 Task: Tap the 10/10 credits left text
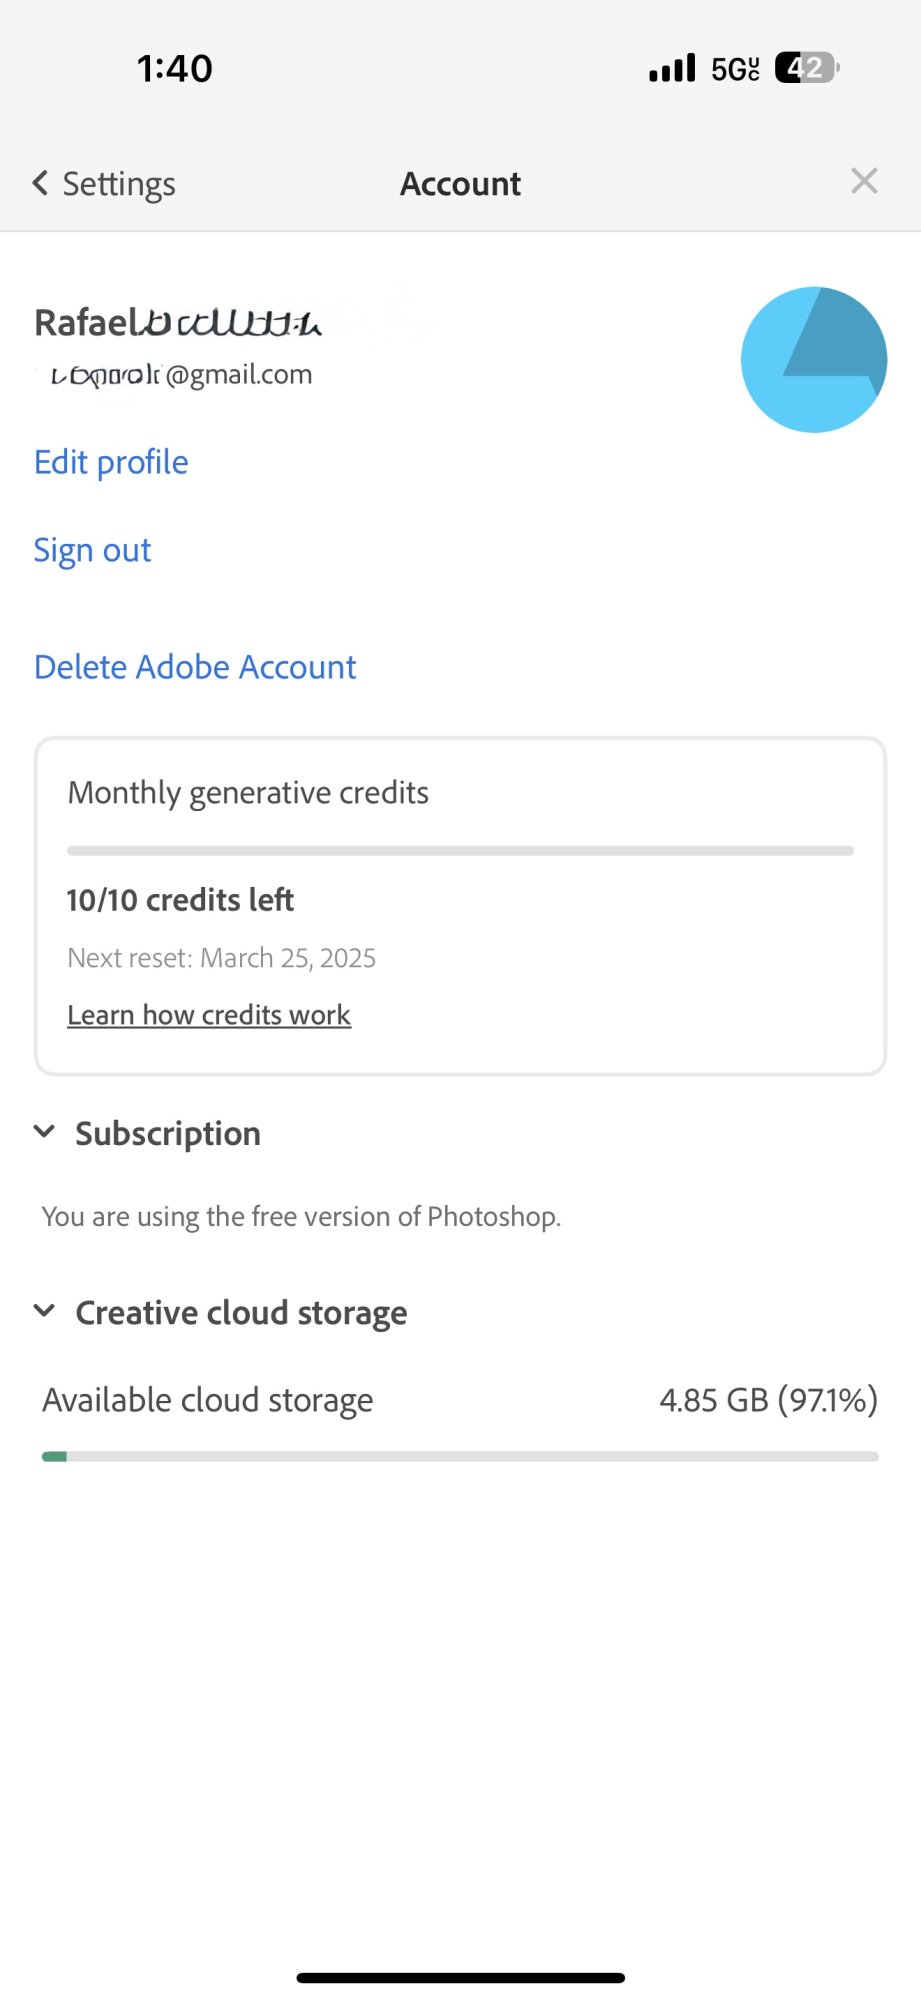180,900
